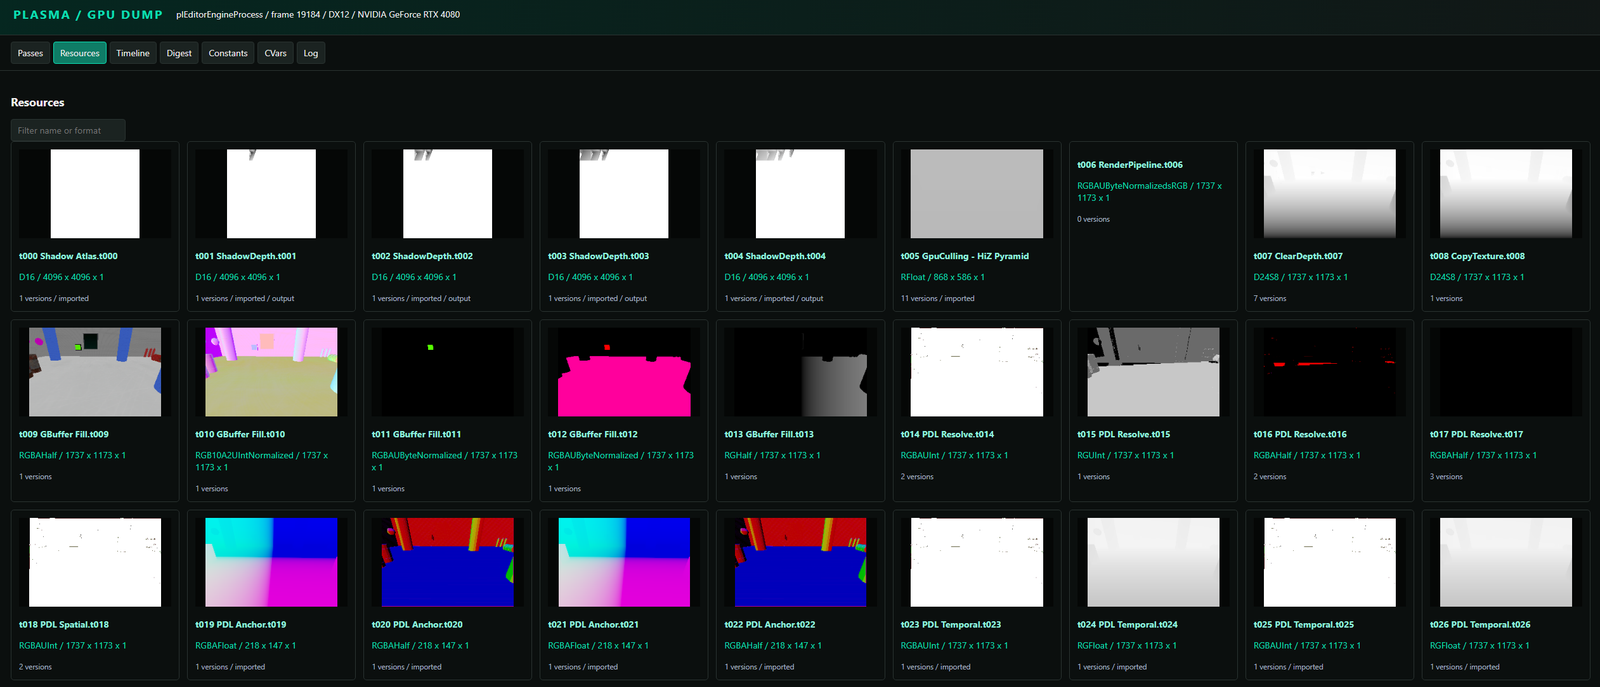The height and width of the screenshot is (687, 1600).
Task: Select the 7 versions label on t007
Action: pos(1270,298)
